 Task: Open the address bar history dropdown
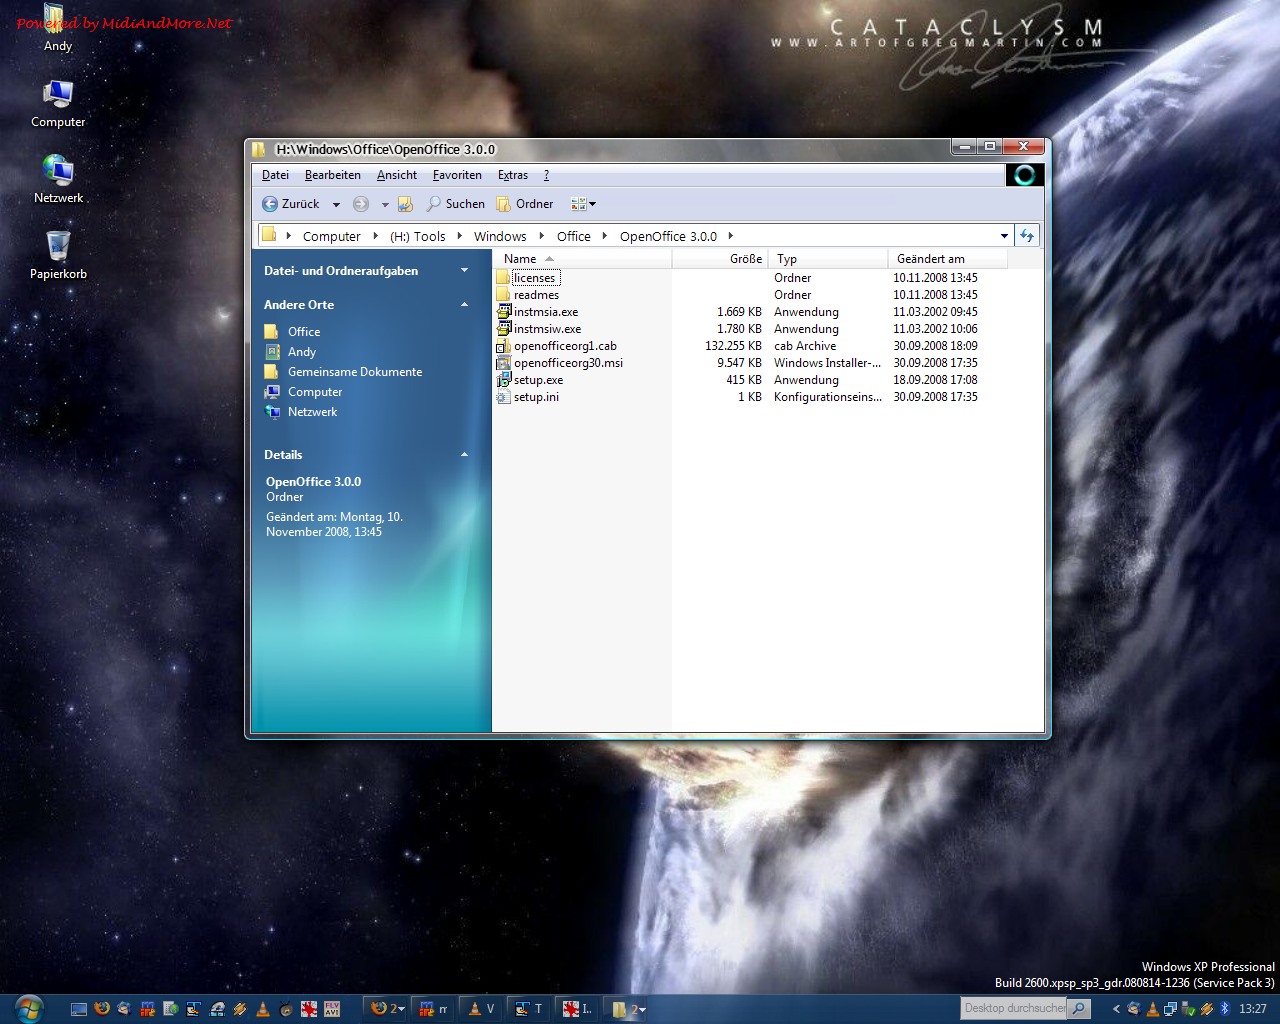point(1004,236)
